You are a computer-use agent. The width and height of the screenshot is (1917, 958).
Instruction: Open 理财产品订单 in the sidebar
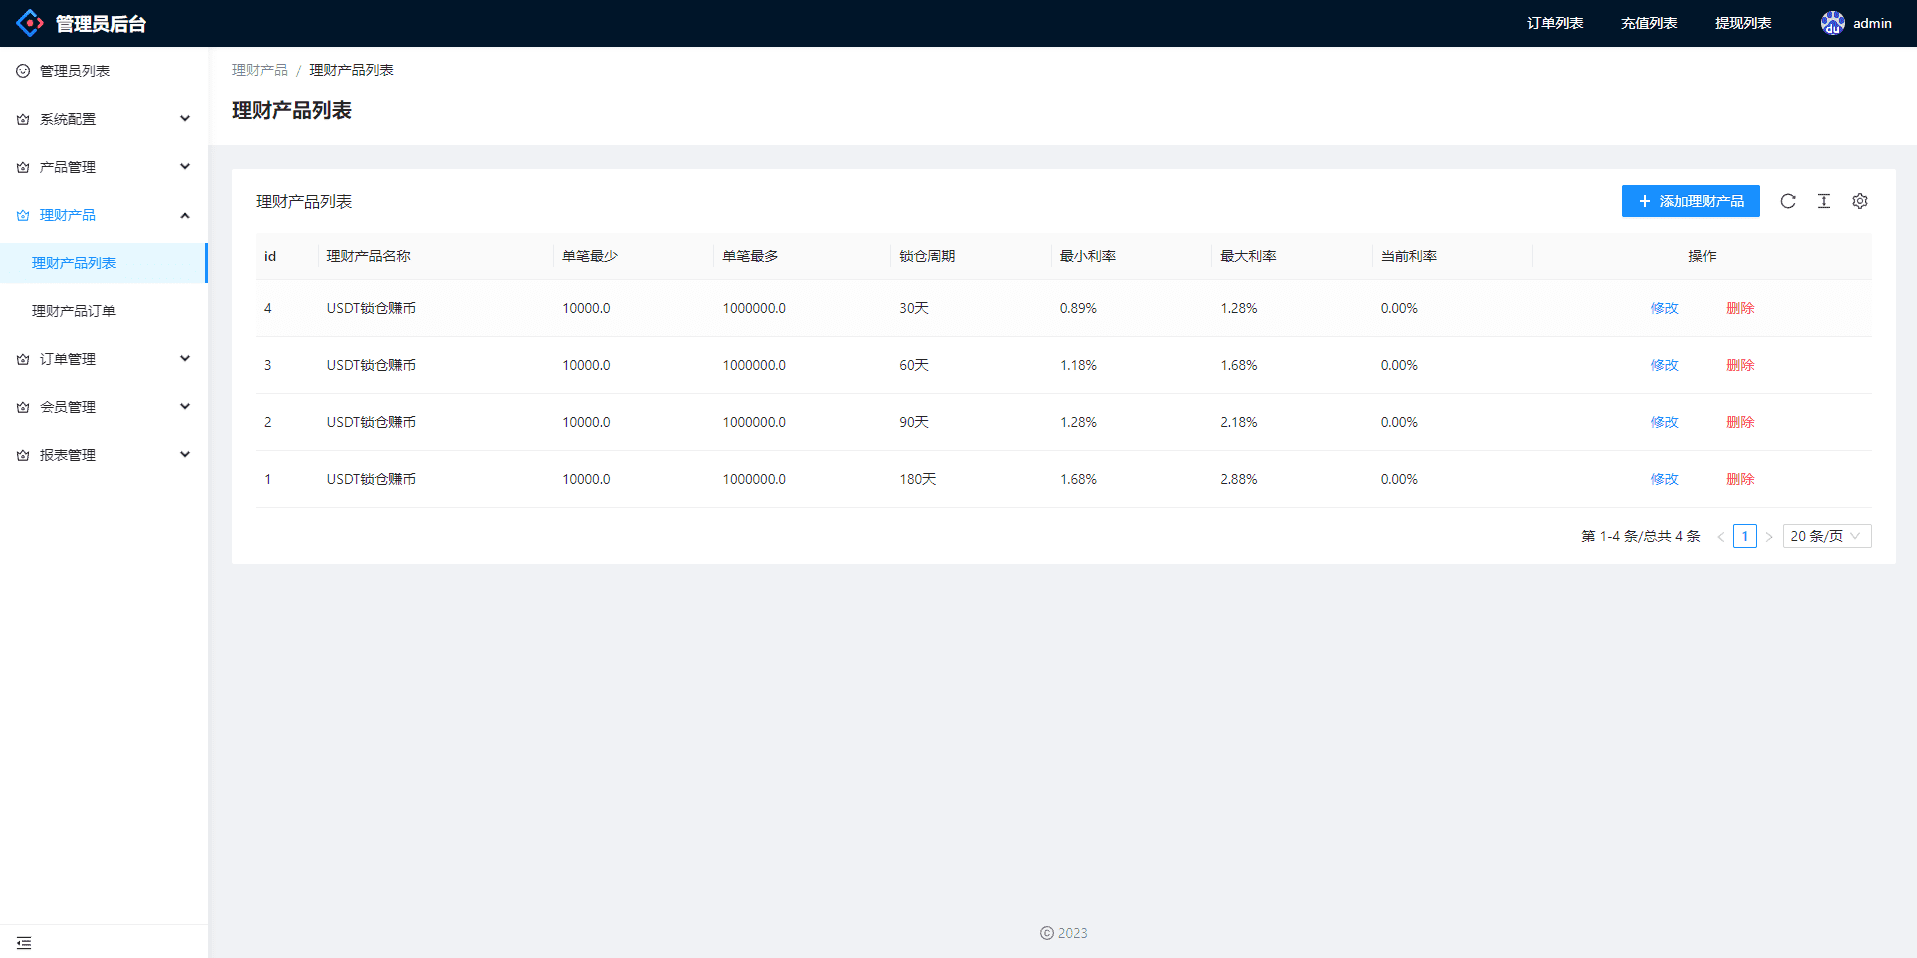click(x=74, y=311)
